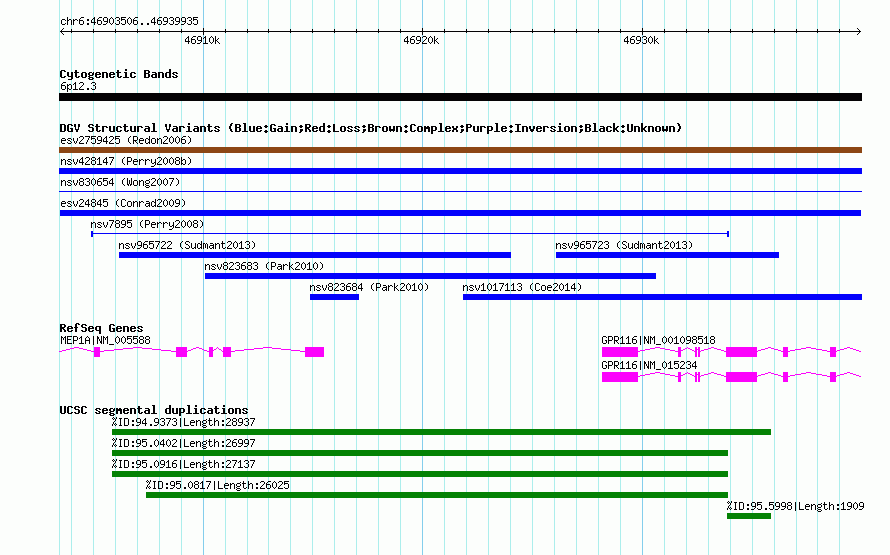
Task: Select the nsv823684 (Park2010) label
Action: [370, 287]
